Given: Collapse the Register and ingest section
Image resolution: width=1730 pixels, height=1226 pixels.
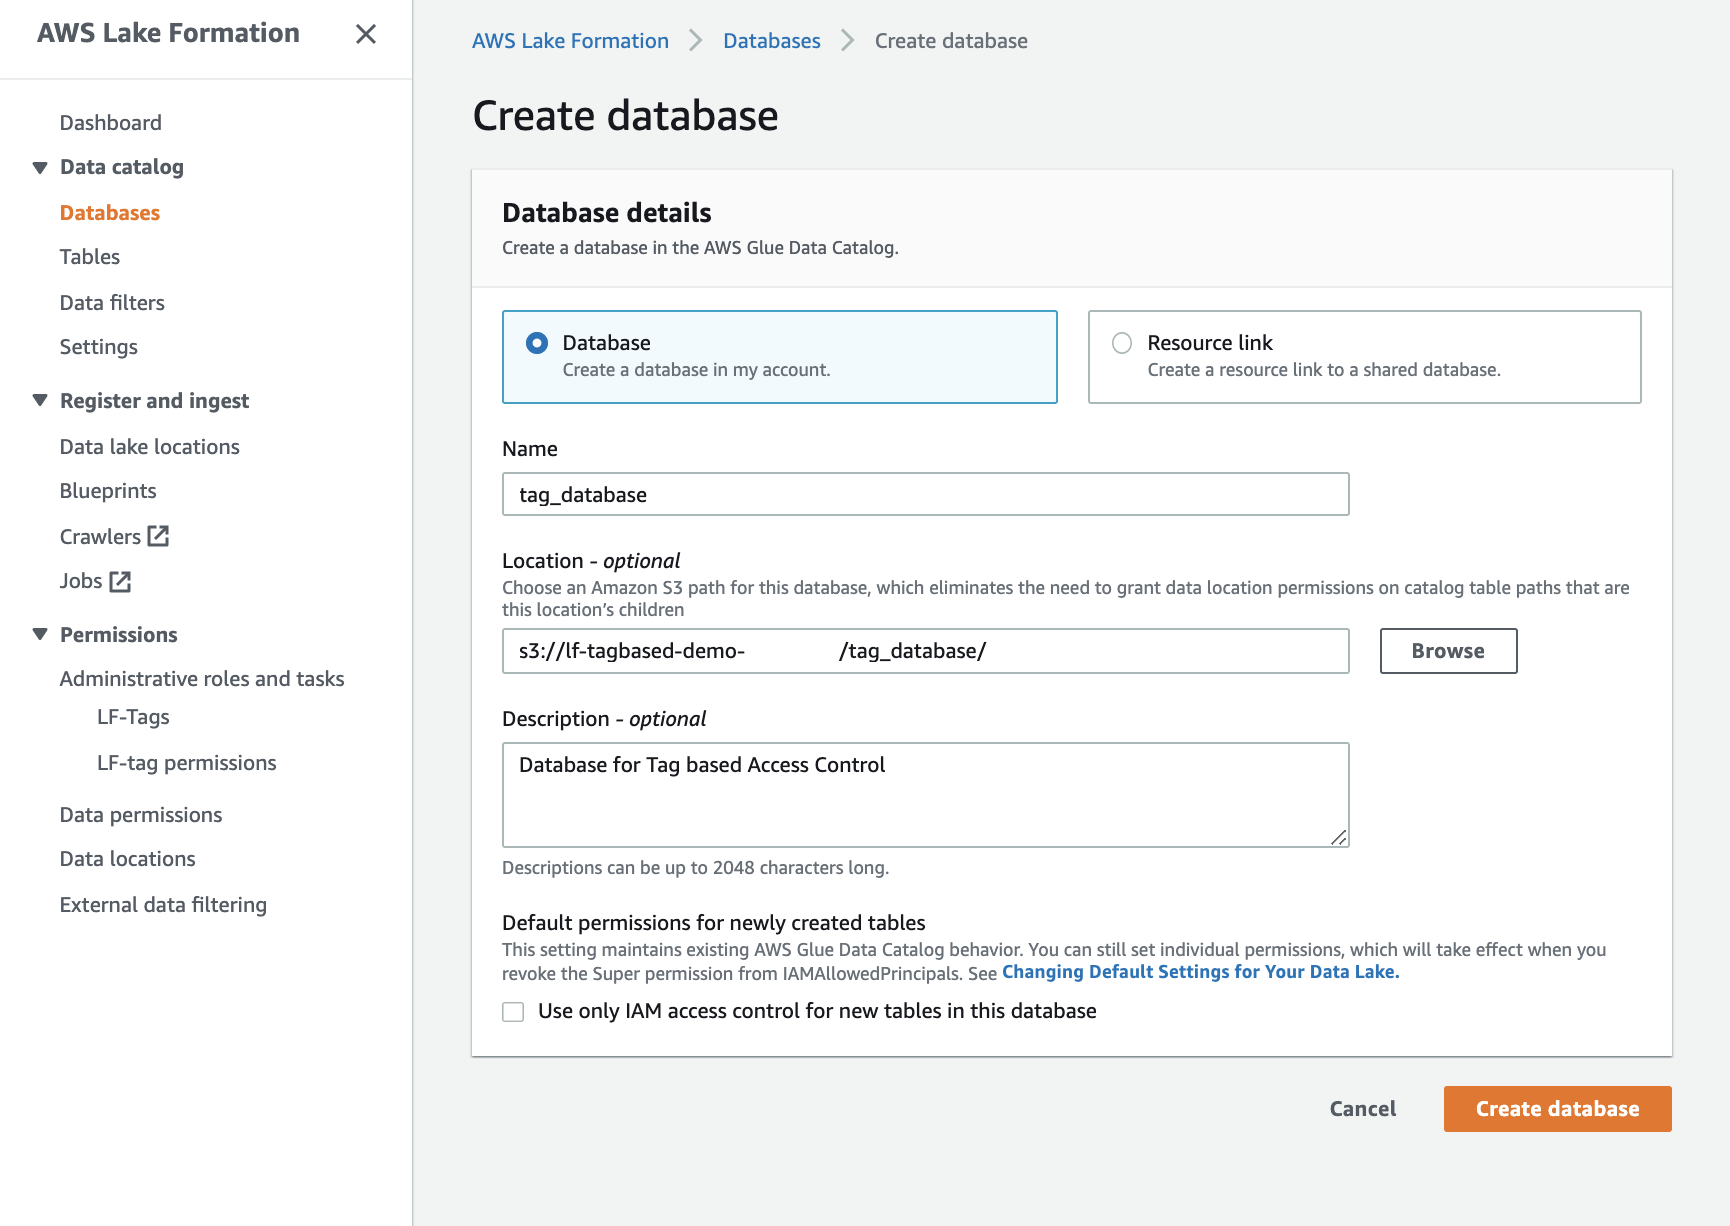Looking at the screenshot, I should click(x=40, y=400).
